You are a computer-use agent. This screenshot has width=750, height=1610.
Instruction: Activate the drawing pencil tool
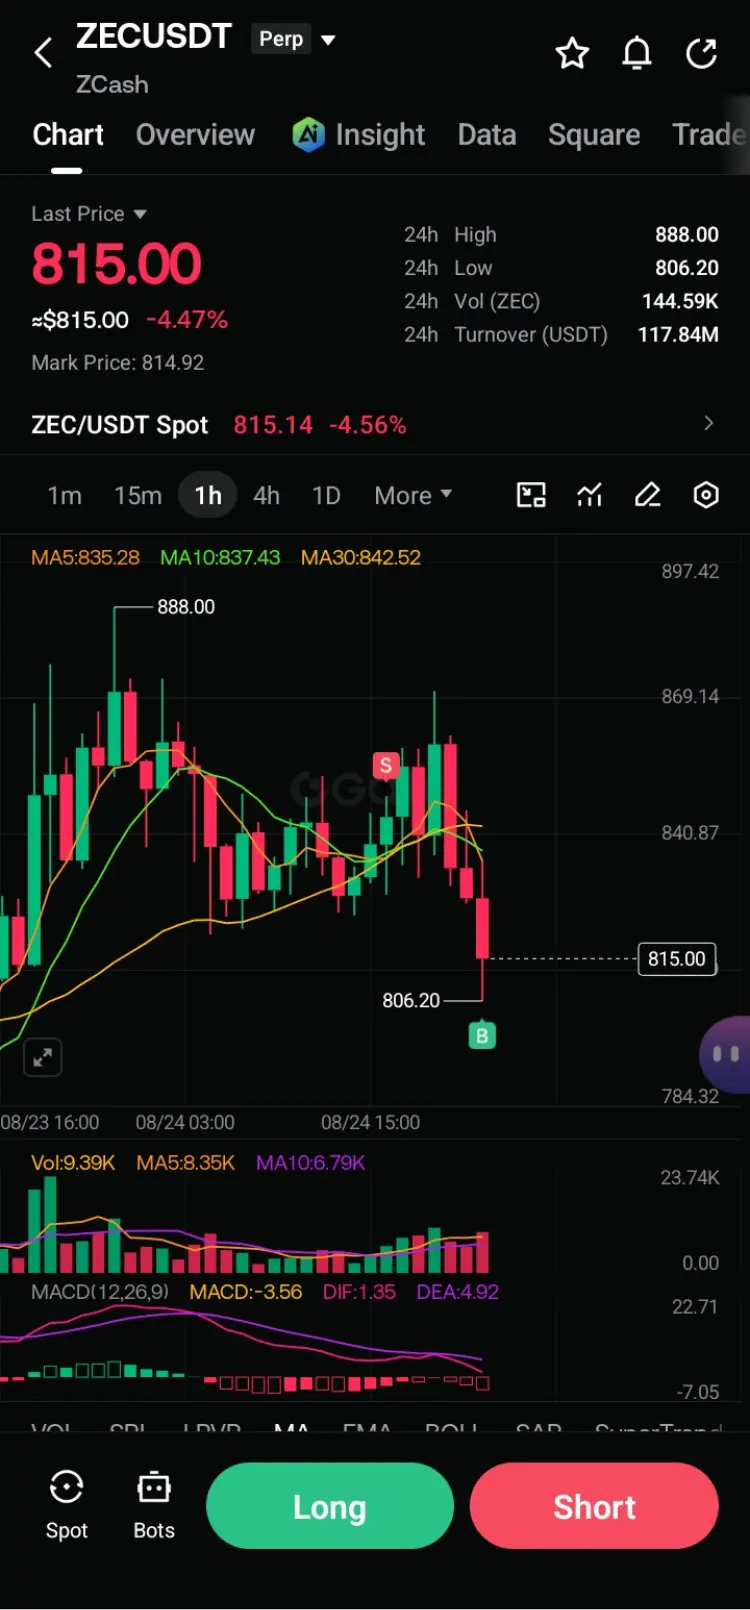click(x=648, y=495)
